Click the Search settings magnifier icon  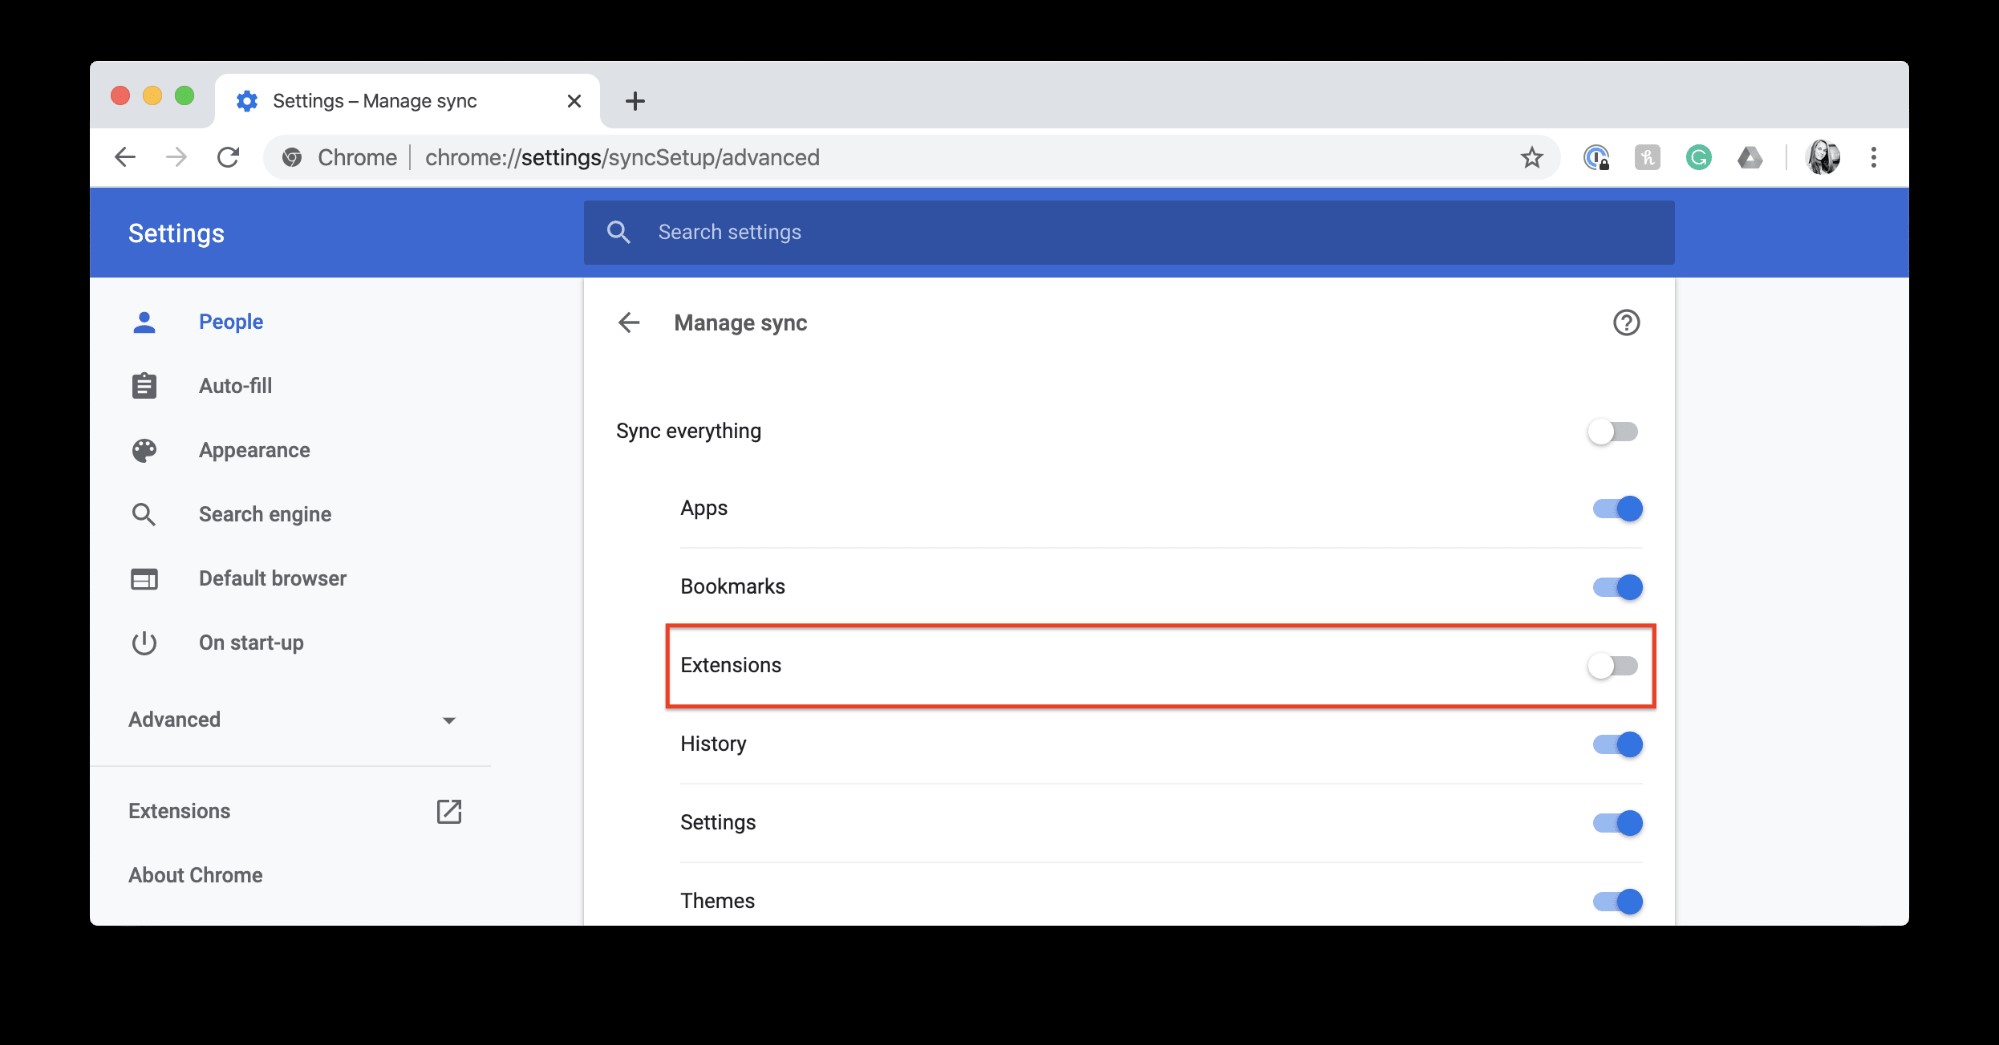tap(618, 232)
